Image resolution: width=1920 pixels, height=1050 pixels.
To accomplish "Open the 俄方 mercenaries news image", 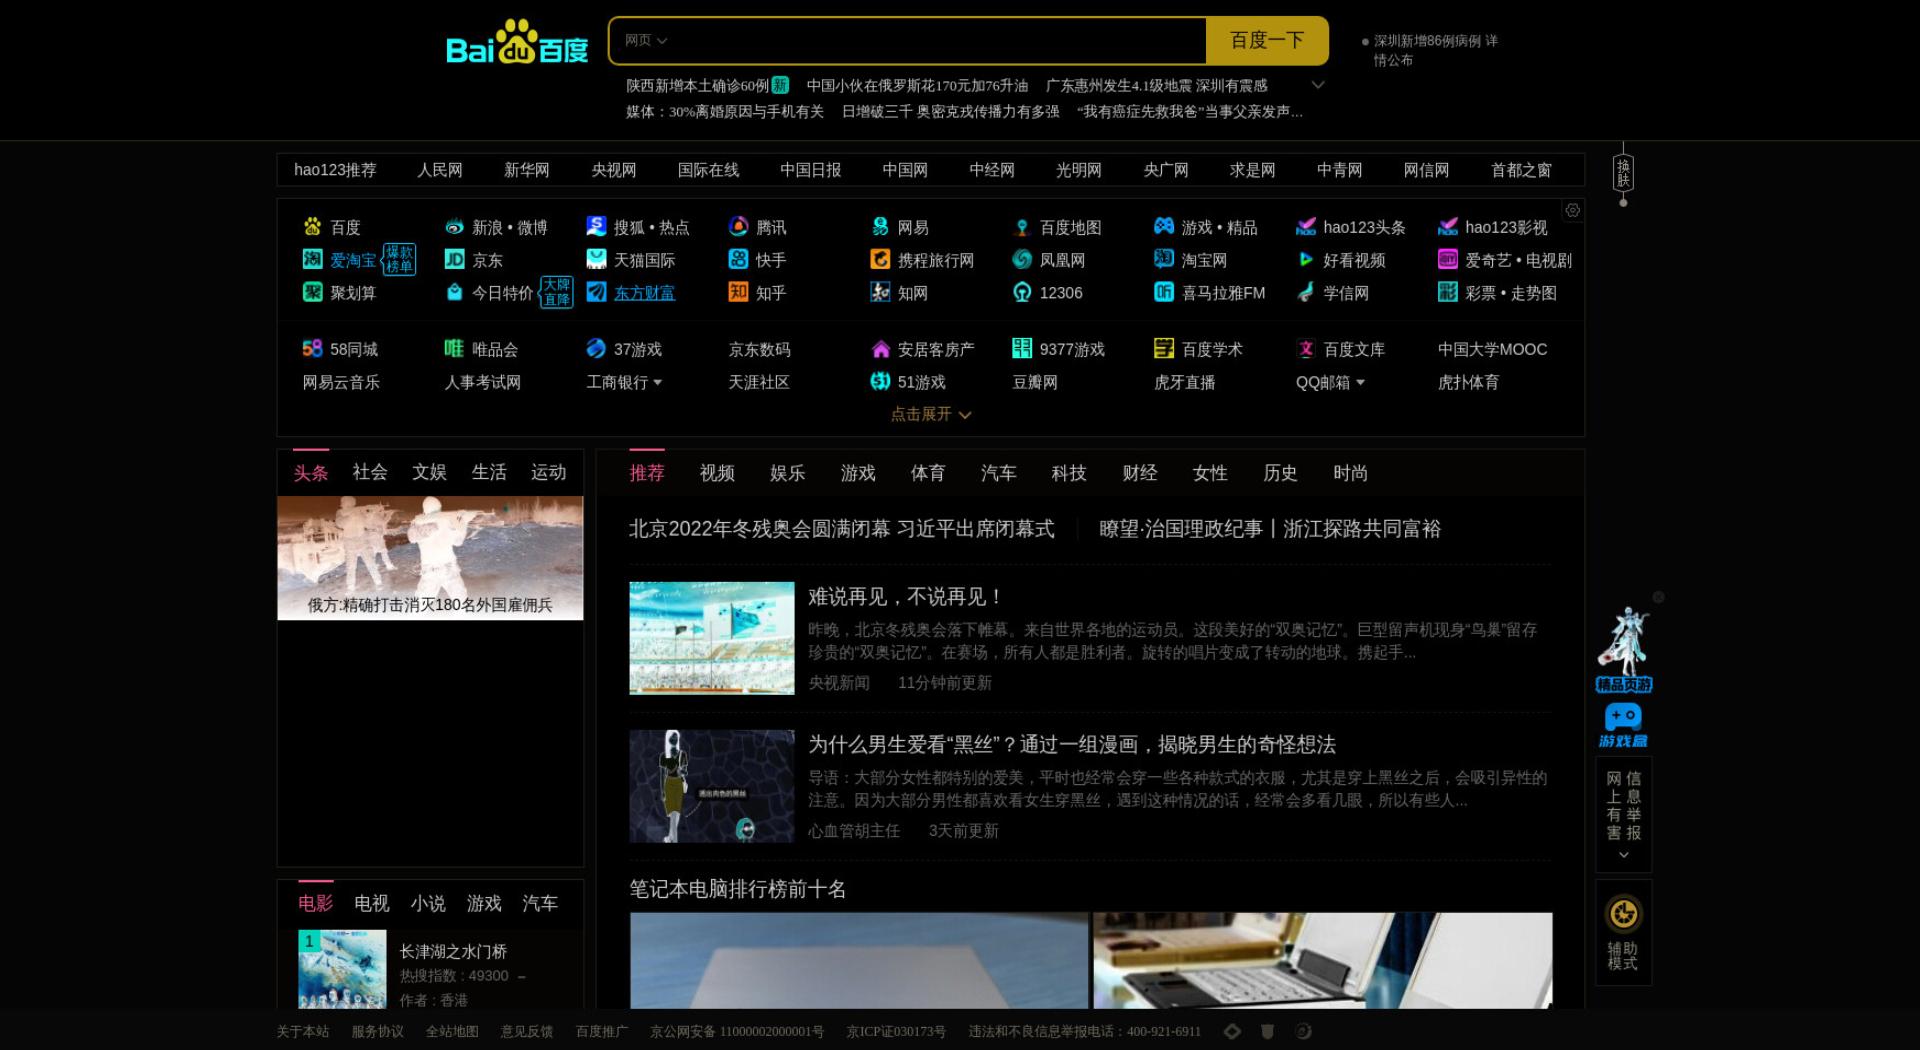I will pyautogui.click(x=430, y=558).
